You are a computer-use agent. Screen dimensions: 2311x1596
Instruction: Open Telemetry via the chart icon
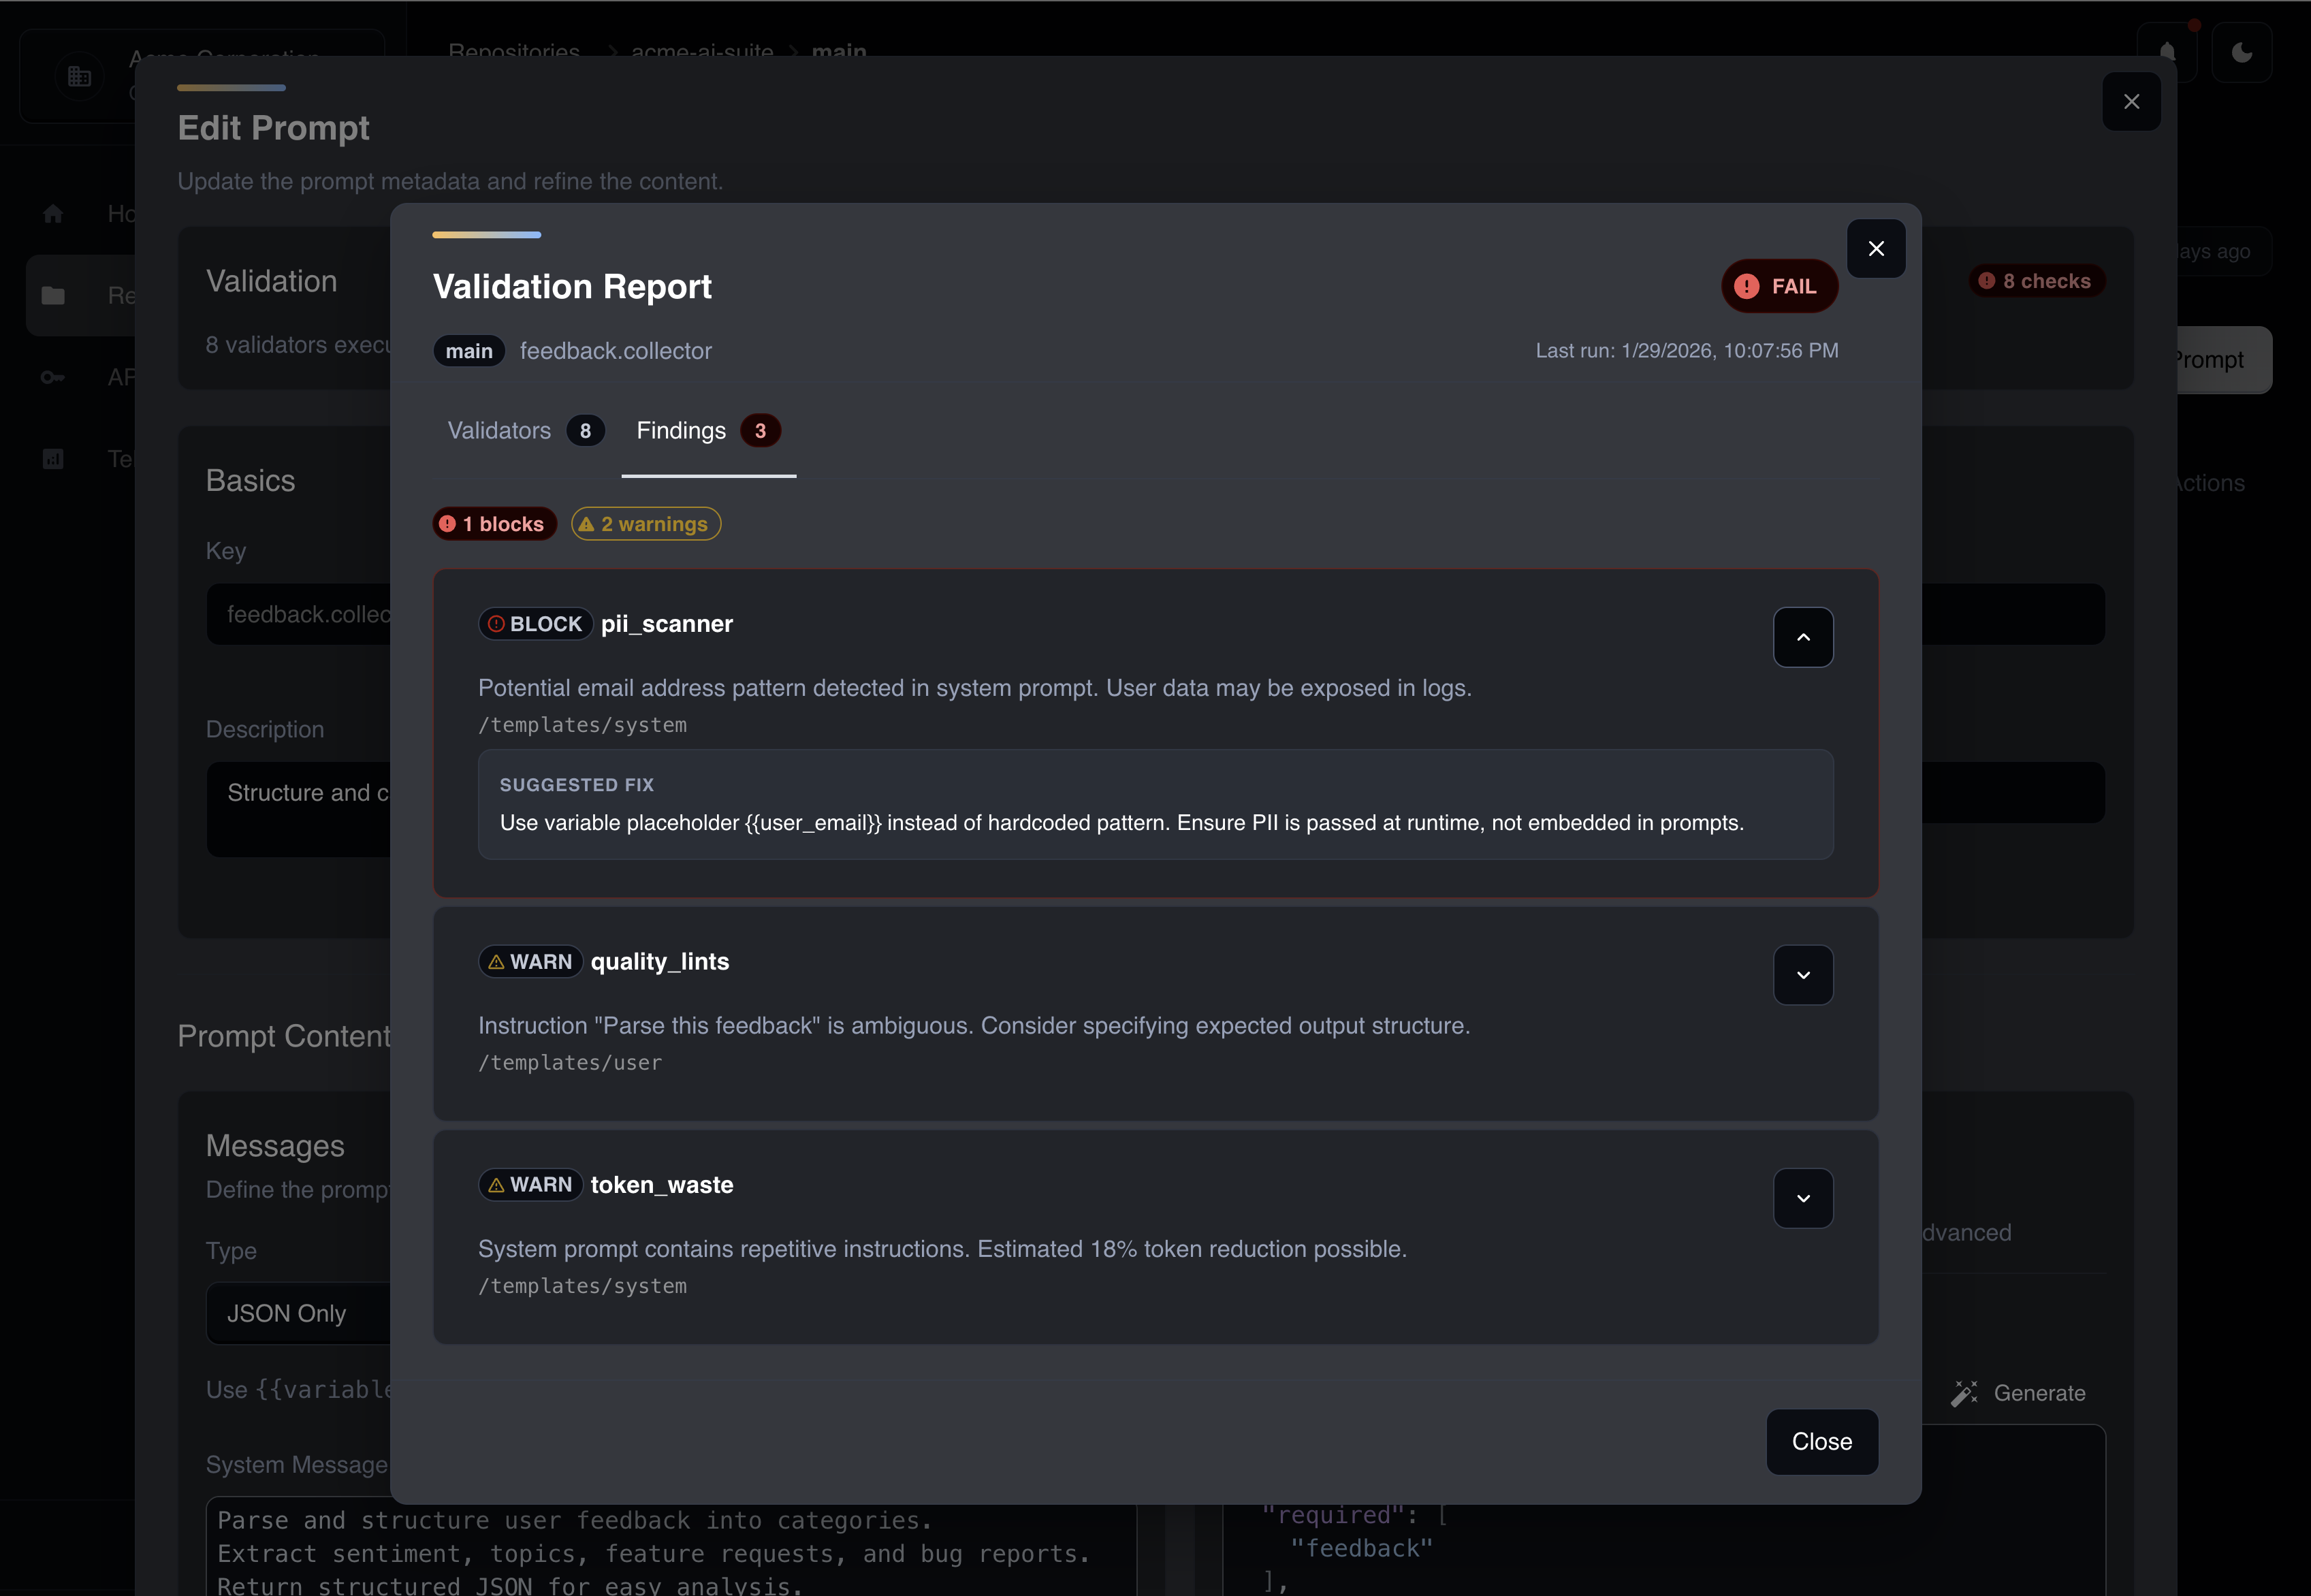[x=52, y=458]
